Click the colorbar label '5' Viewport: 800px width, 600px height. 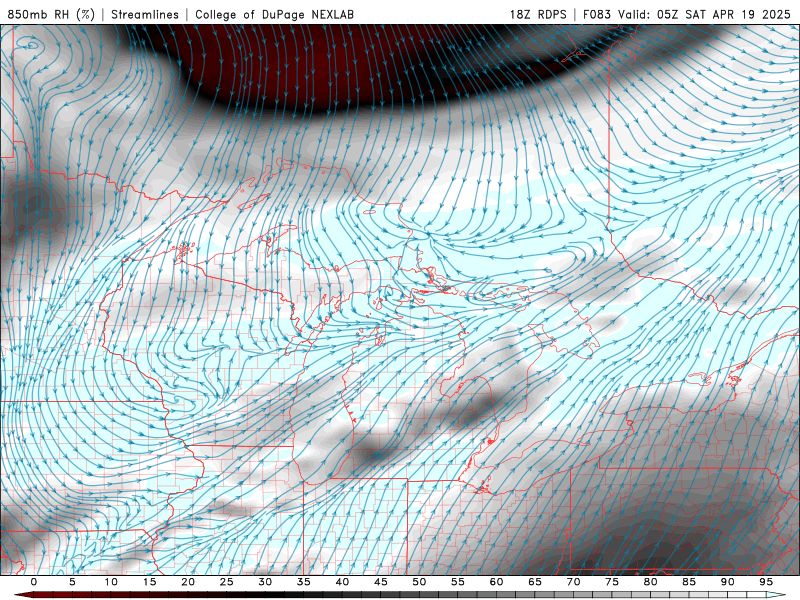pyautogui.click(x=72, y=582)
